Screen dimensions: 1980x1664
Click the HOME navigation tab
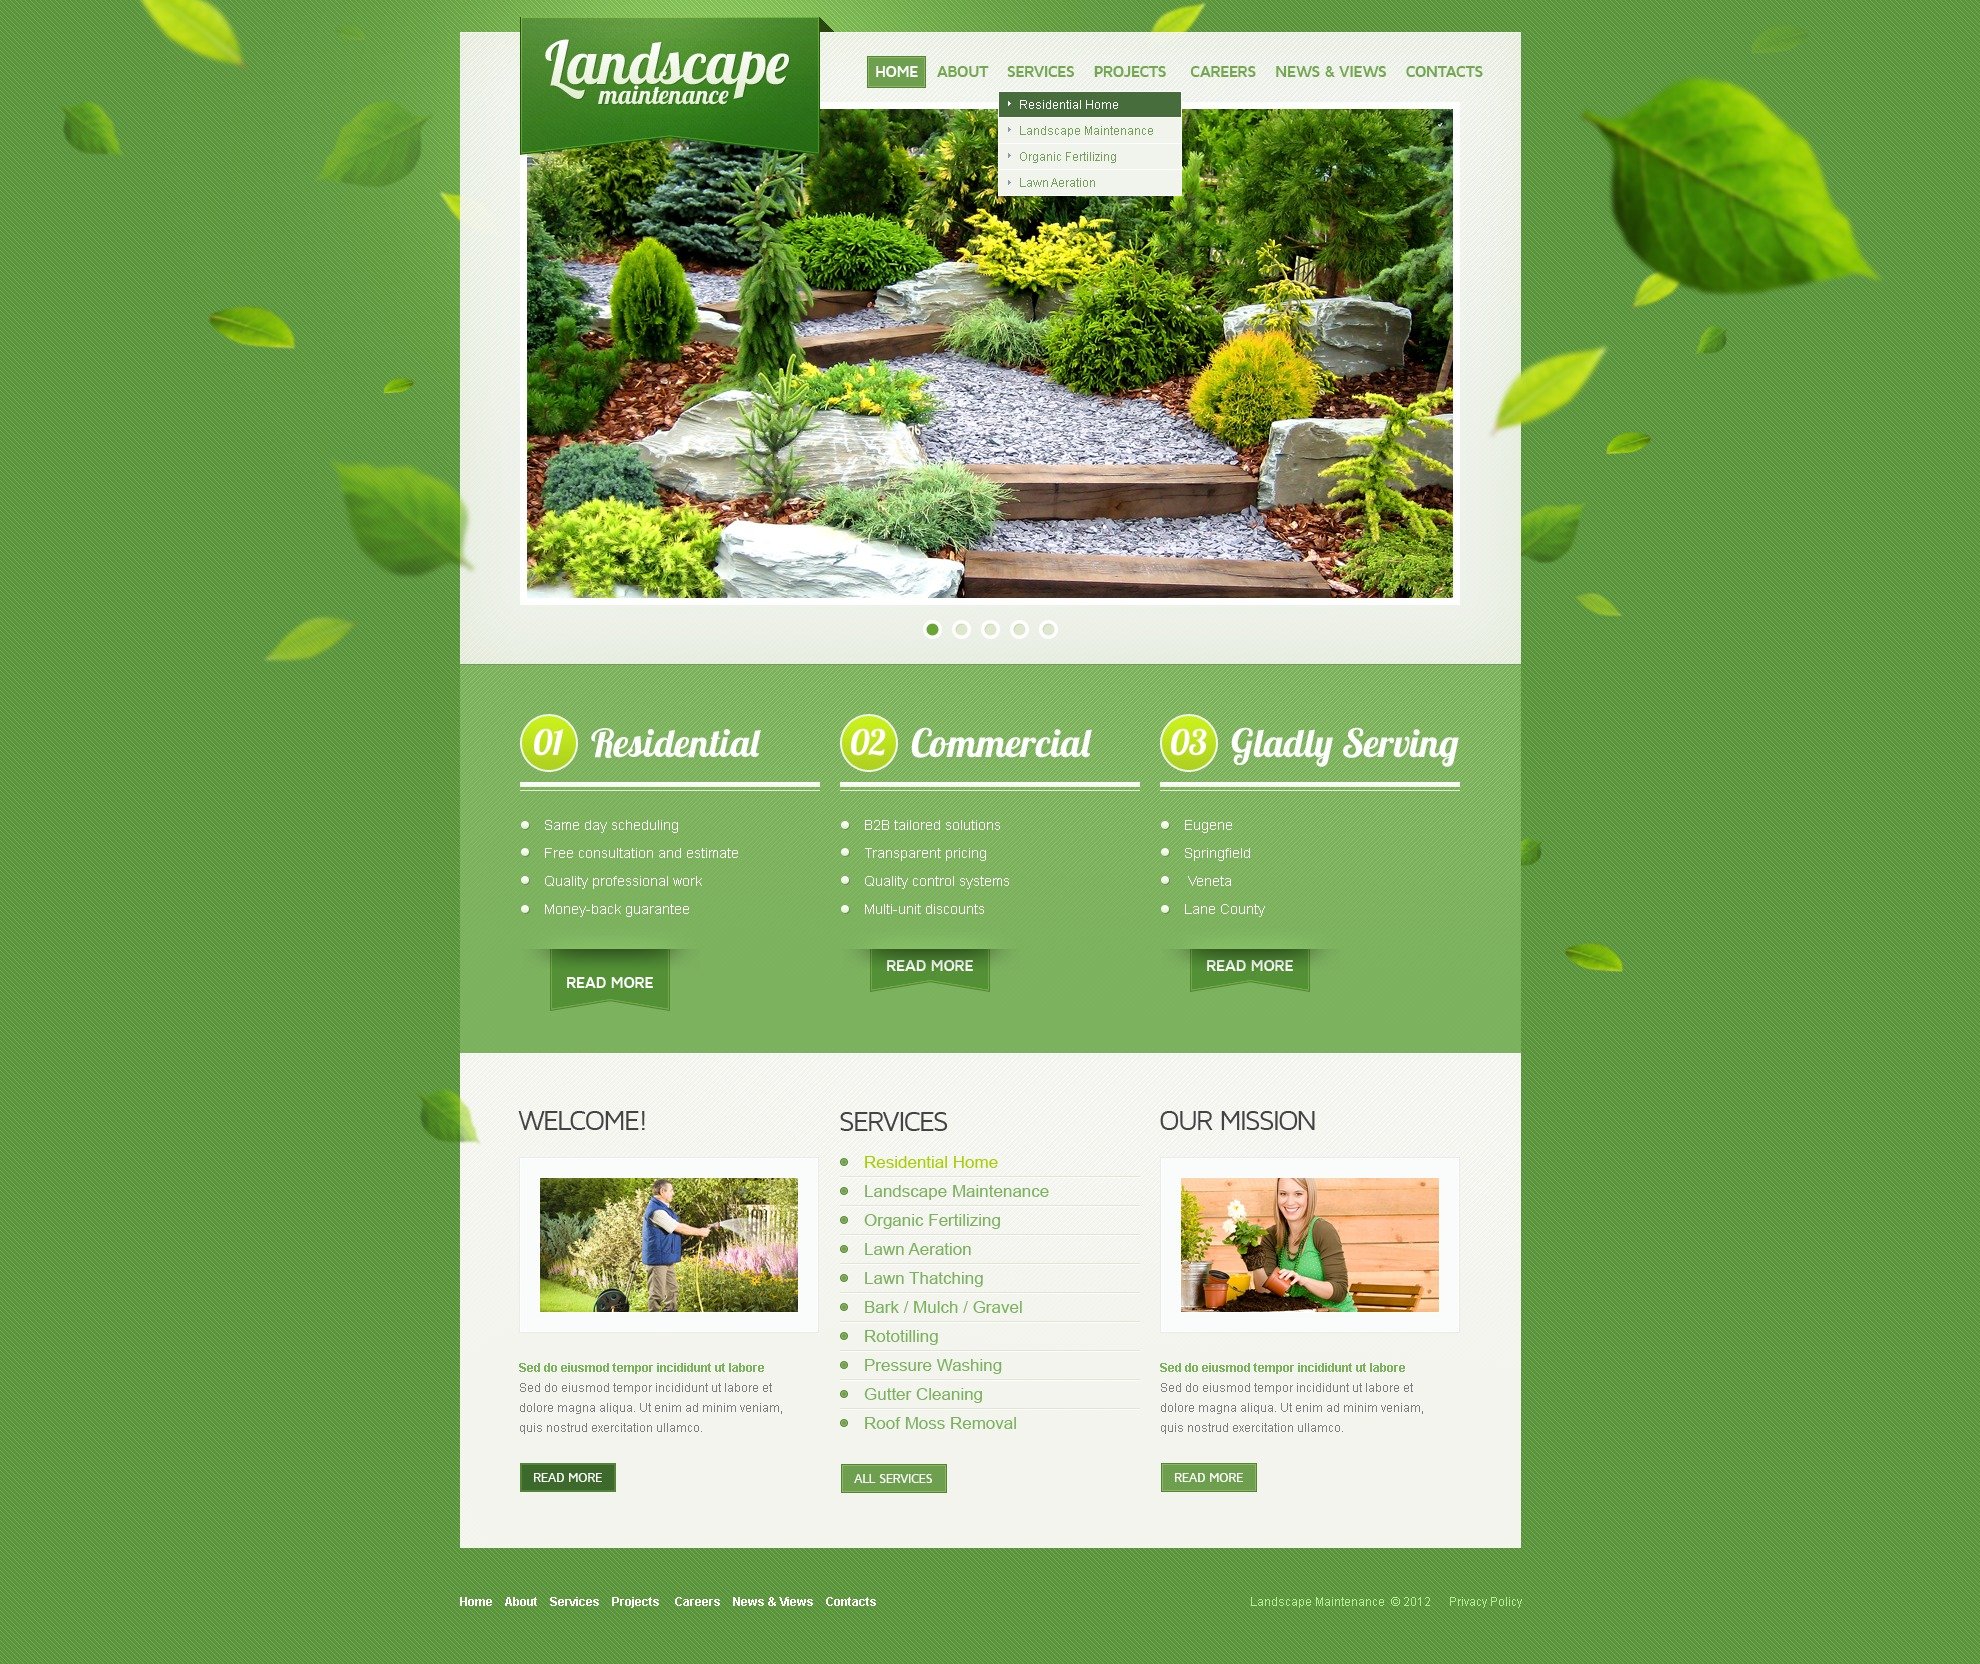[893, 73]
